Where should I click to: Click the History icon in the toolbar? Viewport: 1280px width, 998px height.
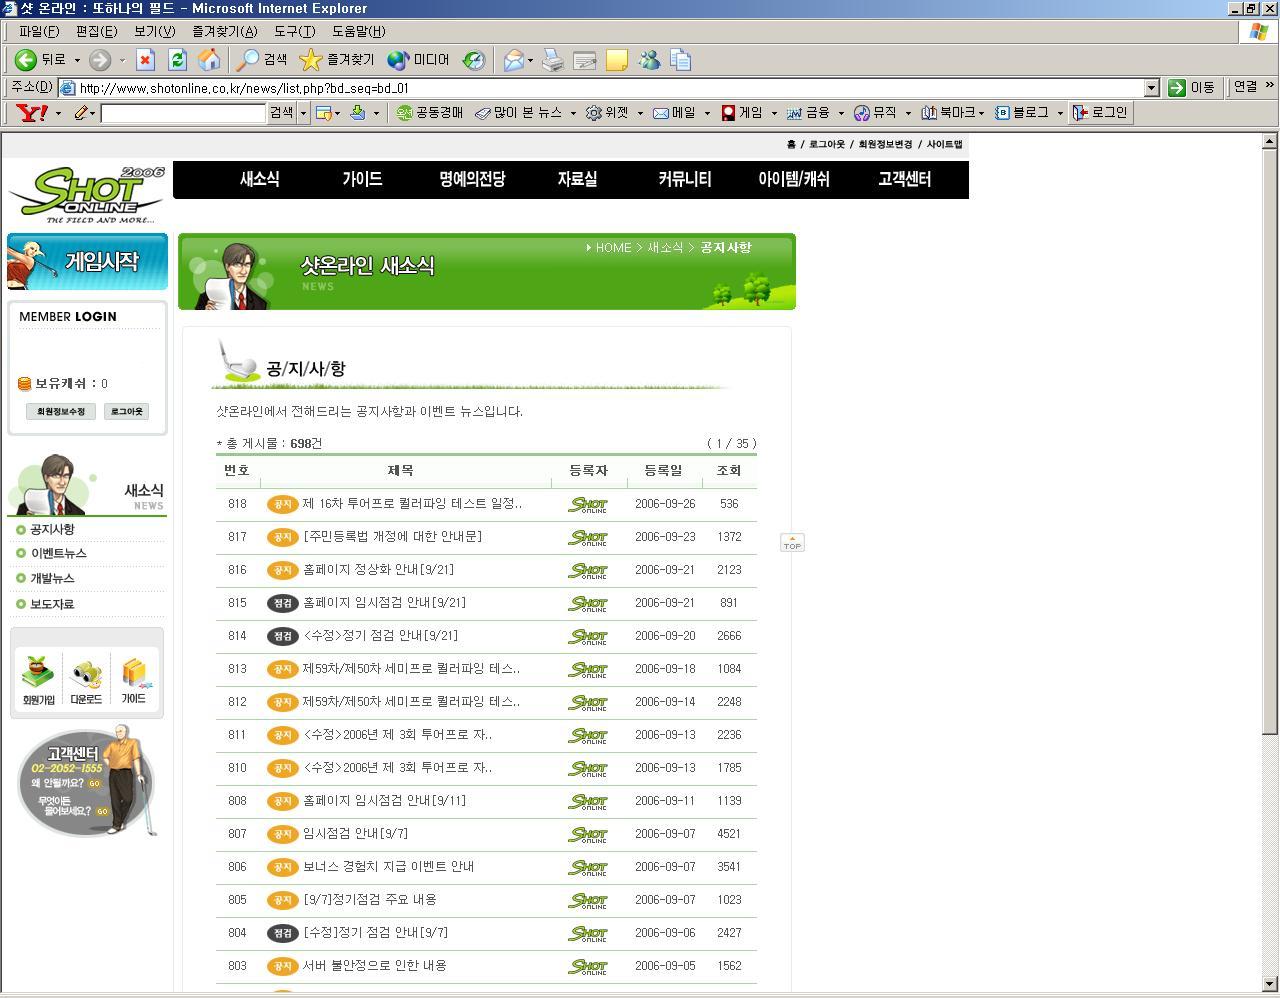474,60
